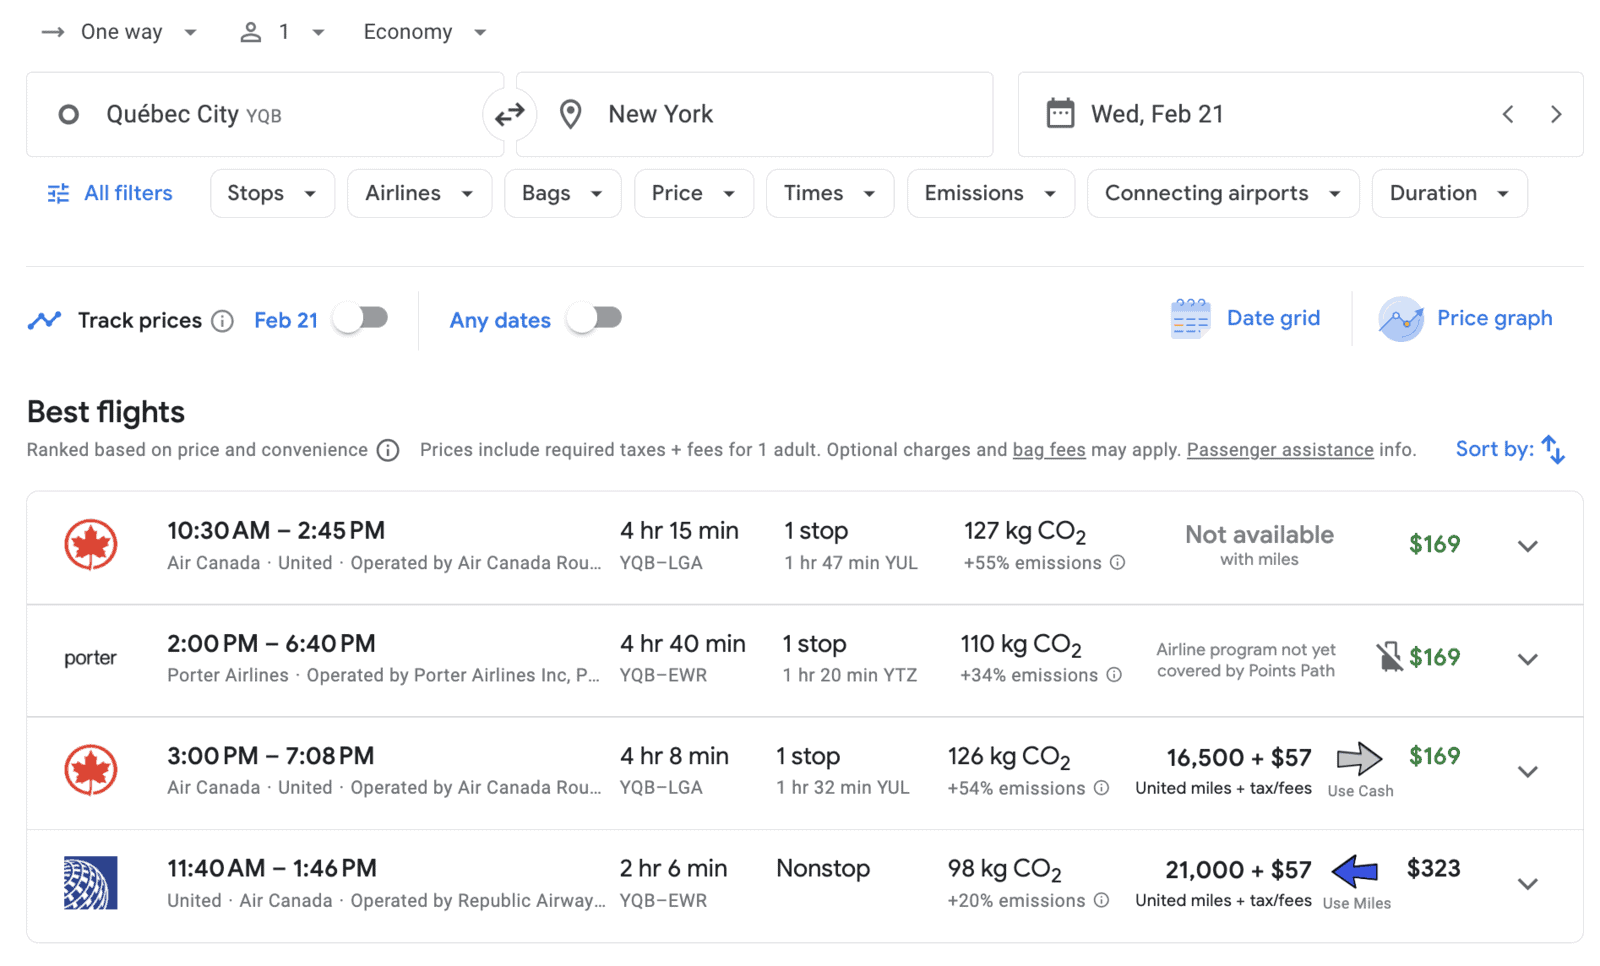Click Air Canada logo on 3:00 PM flight
Viewport: 1600px width, 966px height.
tap(91, 770)
